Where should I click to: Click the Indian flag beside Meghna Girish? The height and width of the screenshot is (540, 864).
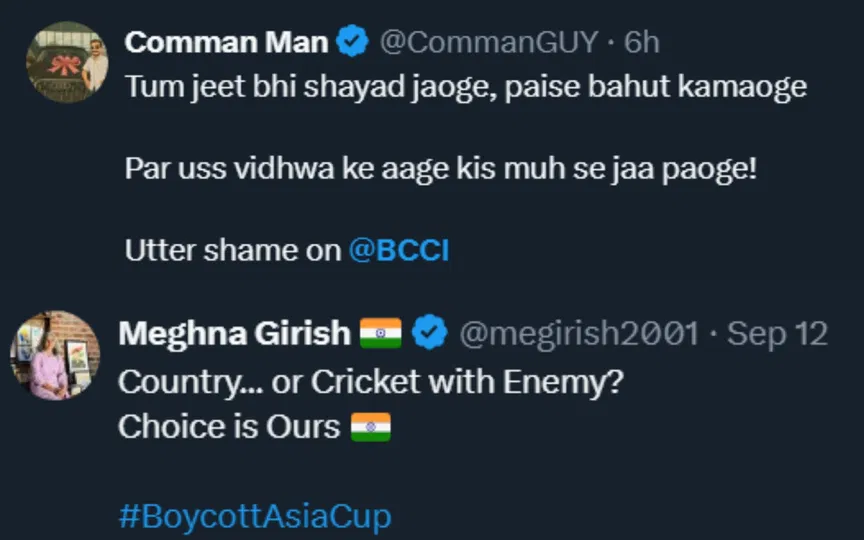click(x=380, y=333)
